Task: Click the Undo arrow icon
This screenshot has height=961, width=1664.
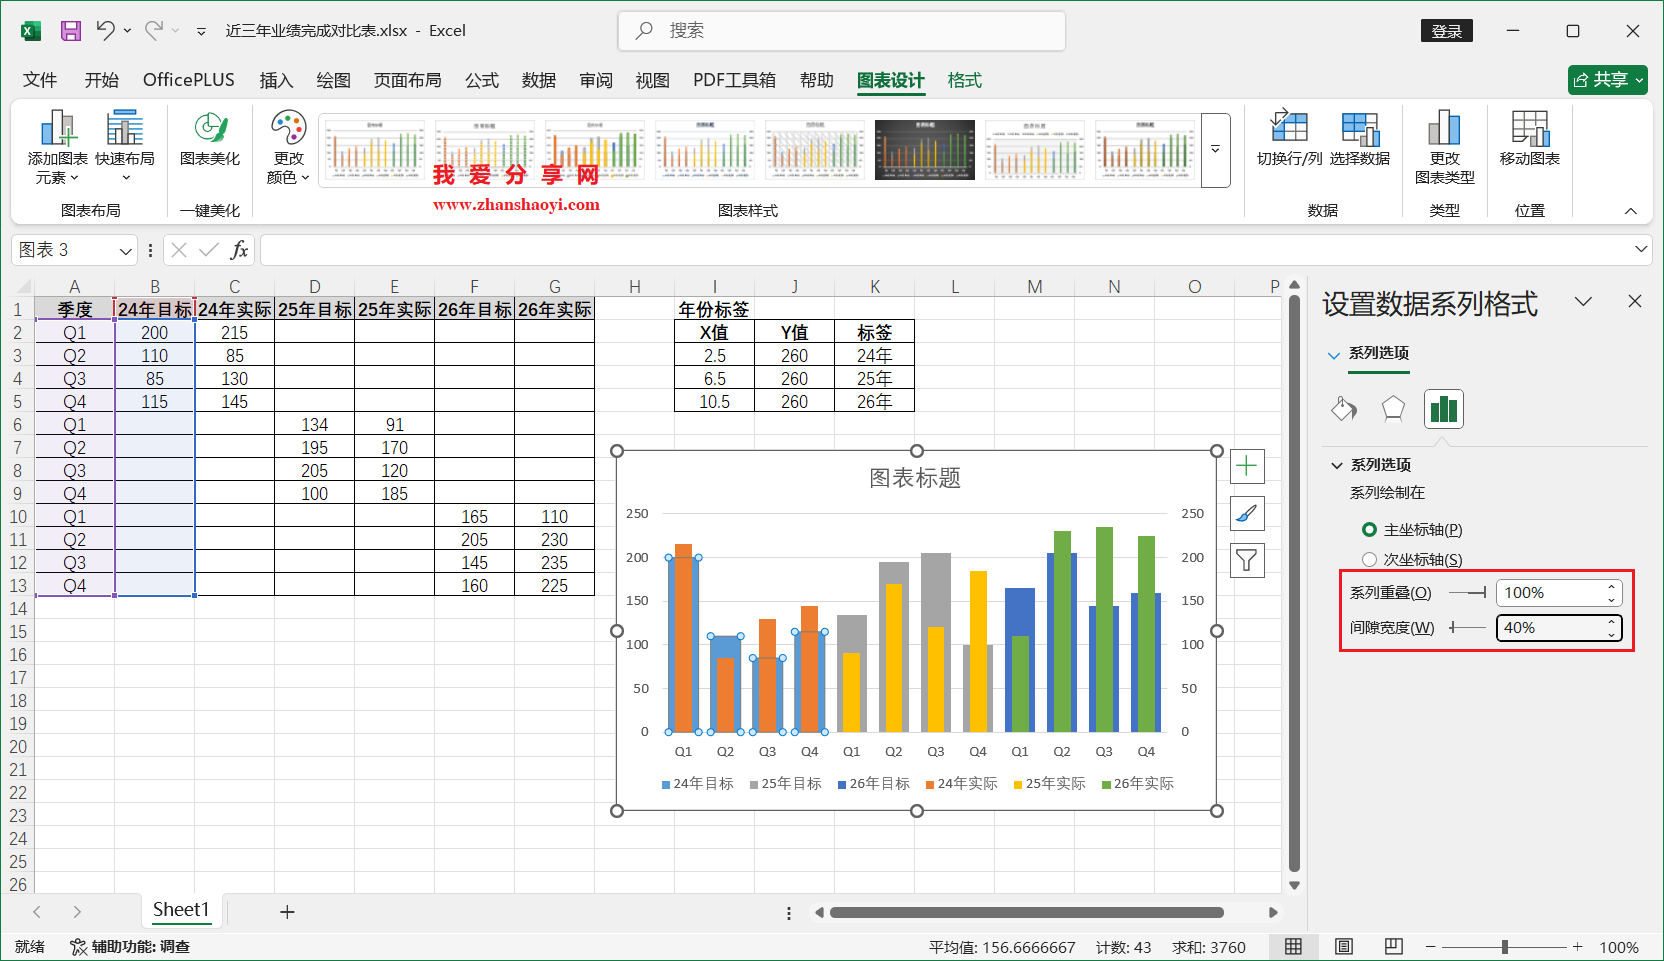Action: coord(105,31)
